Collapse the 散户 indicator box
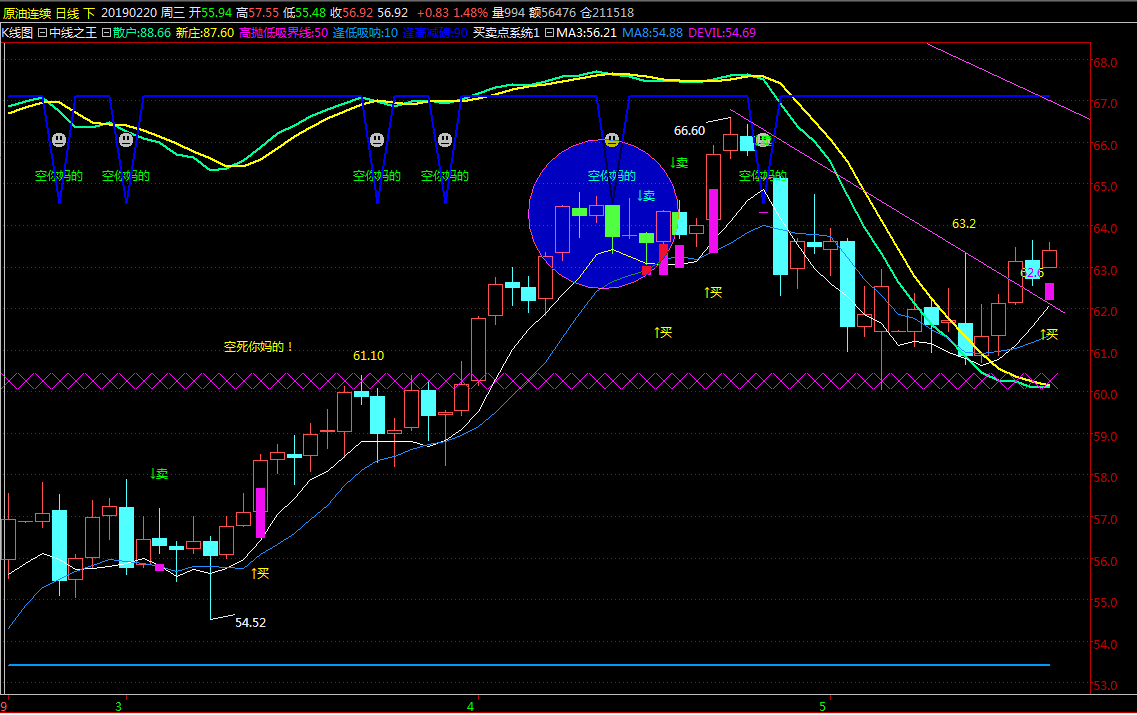The height and width of the screenshot is (715, 1137). [x=107, y=32]
